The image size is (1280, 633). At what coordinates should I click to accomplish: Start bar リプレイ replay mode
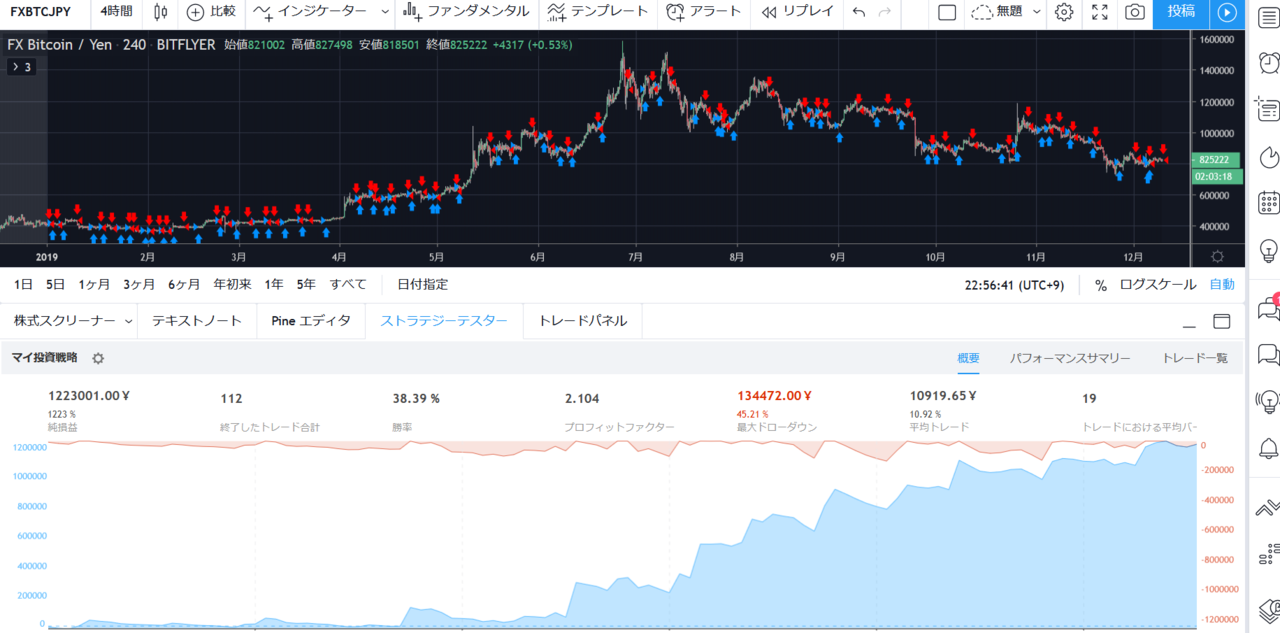click(x=797, y=12)
